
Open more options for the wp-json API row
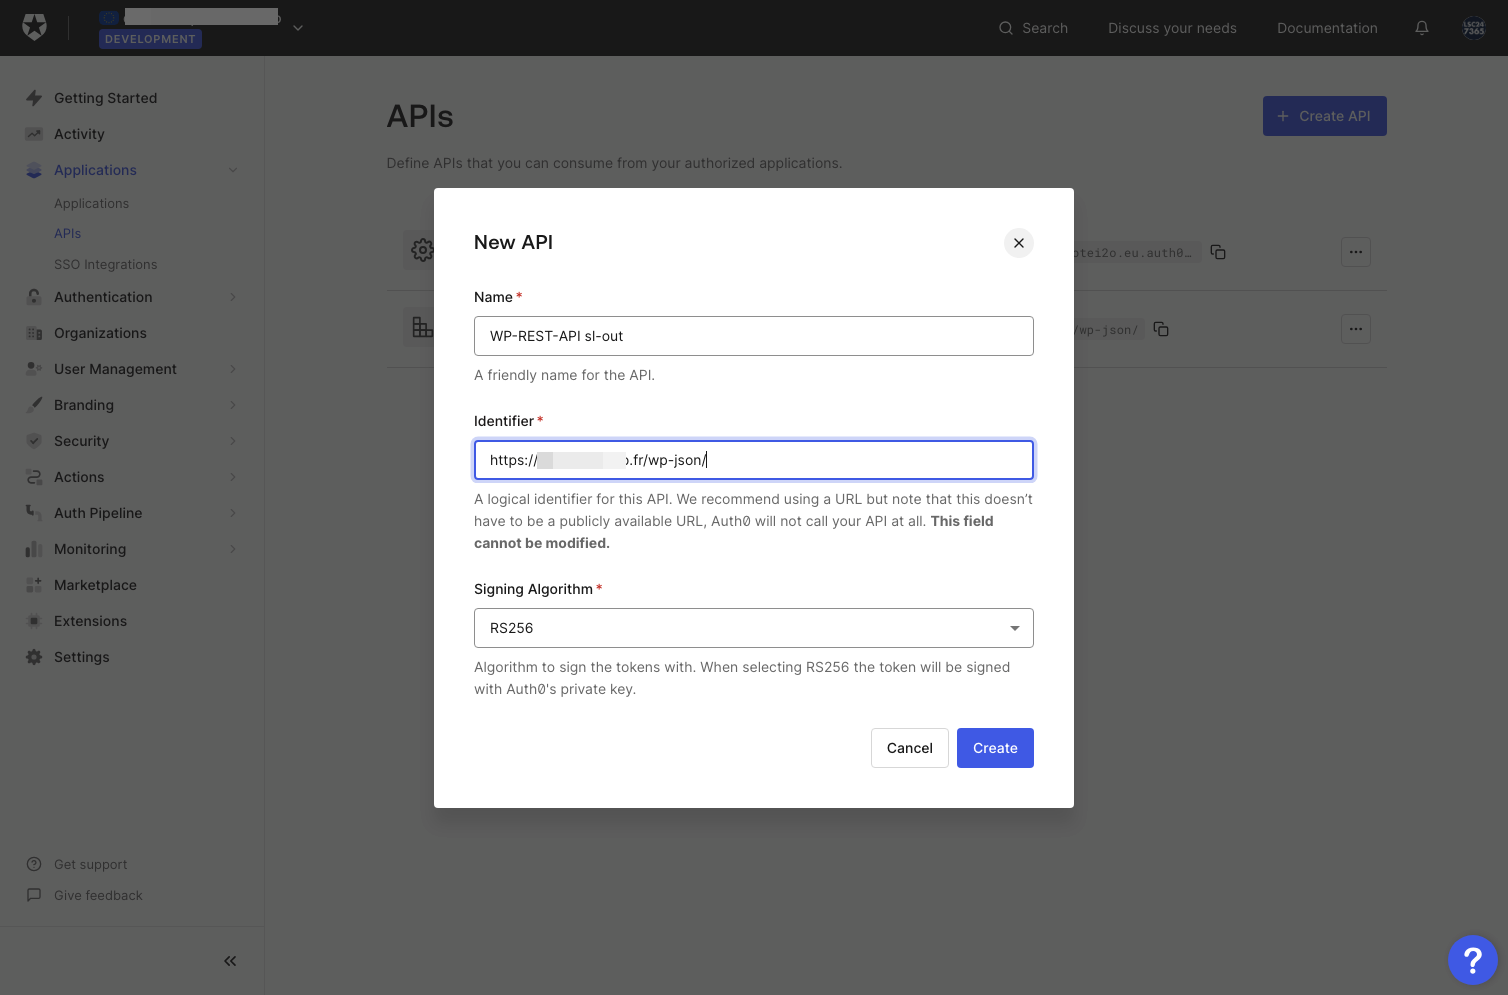point(1356,329)
